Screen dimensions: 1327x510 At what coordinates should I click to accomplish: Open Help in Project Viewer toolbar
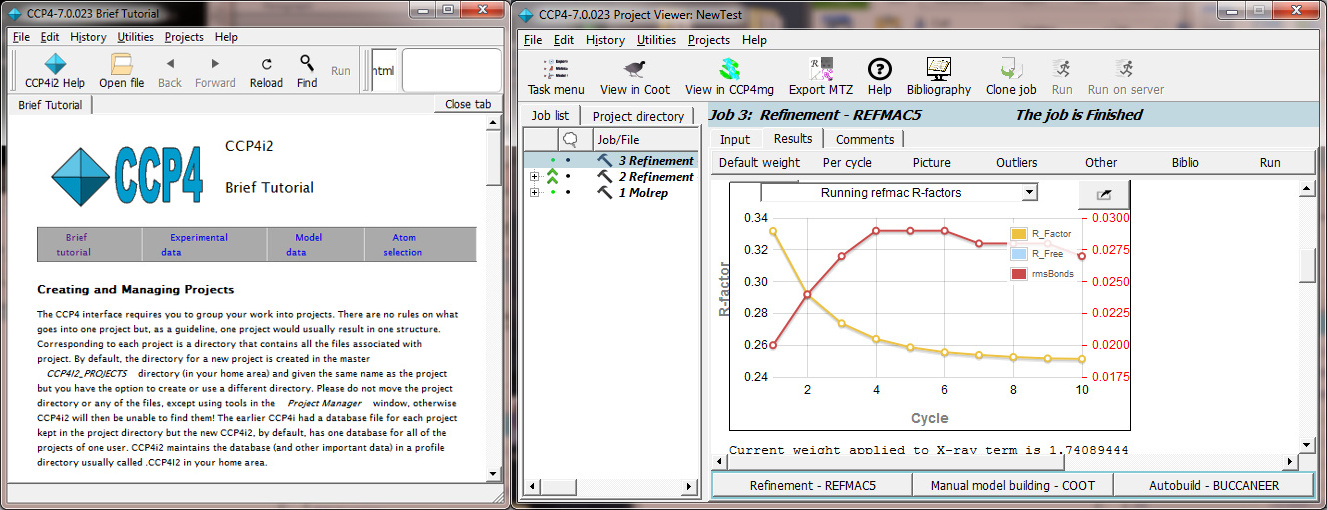(x=879, y=77)
